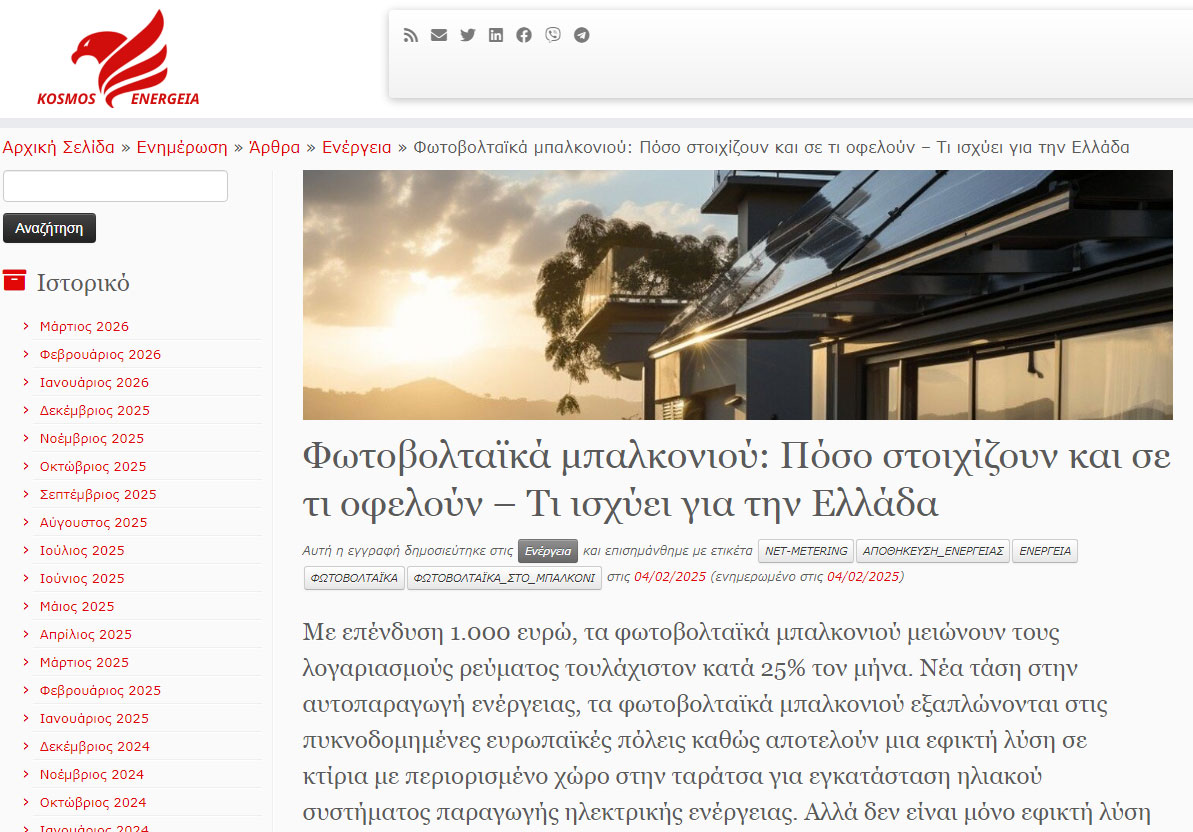Navigate to Άρθρα breadcrumb
The image size is (1193, 832).
[274, 147]
